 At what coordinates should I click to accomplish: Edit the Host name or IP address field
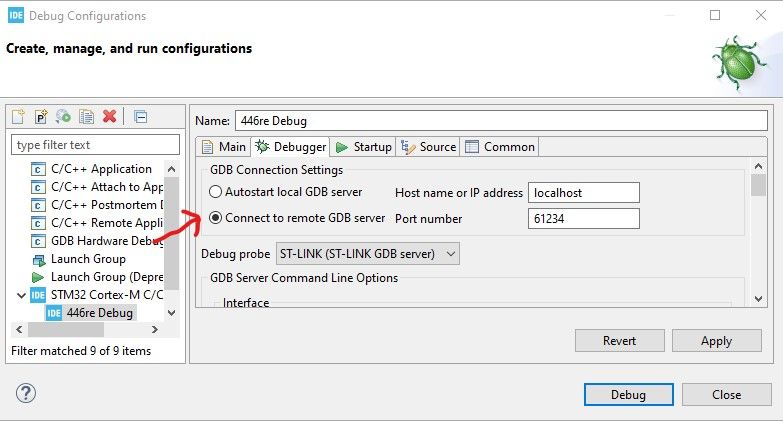(584, 193)
